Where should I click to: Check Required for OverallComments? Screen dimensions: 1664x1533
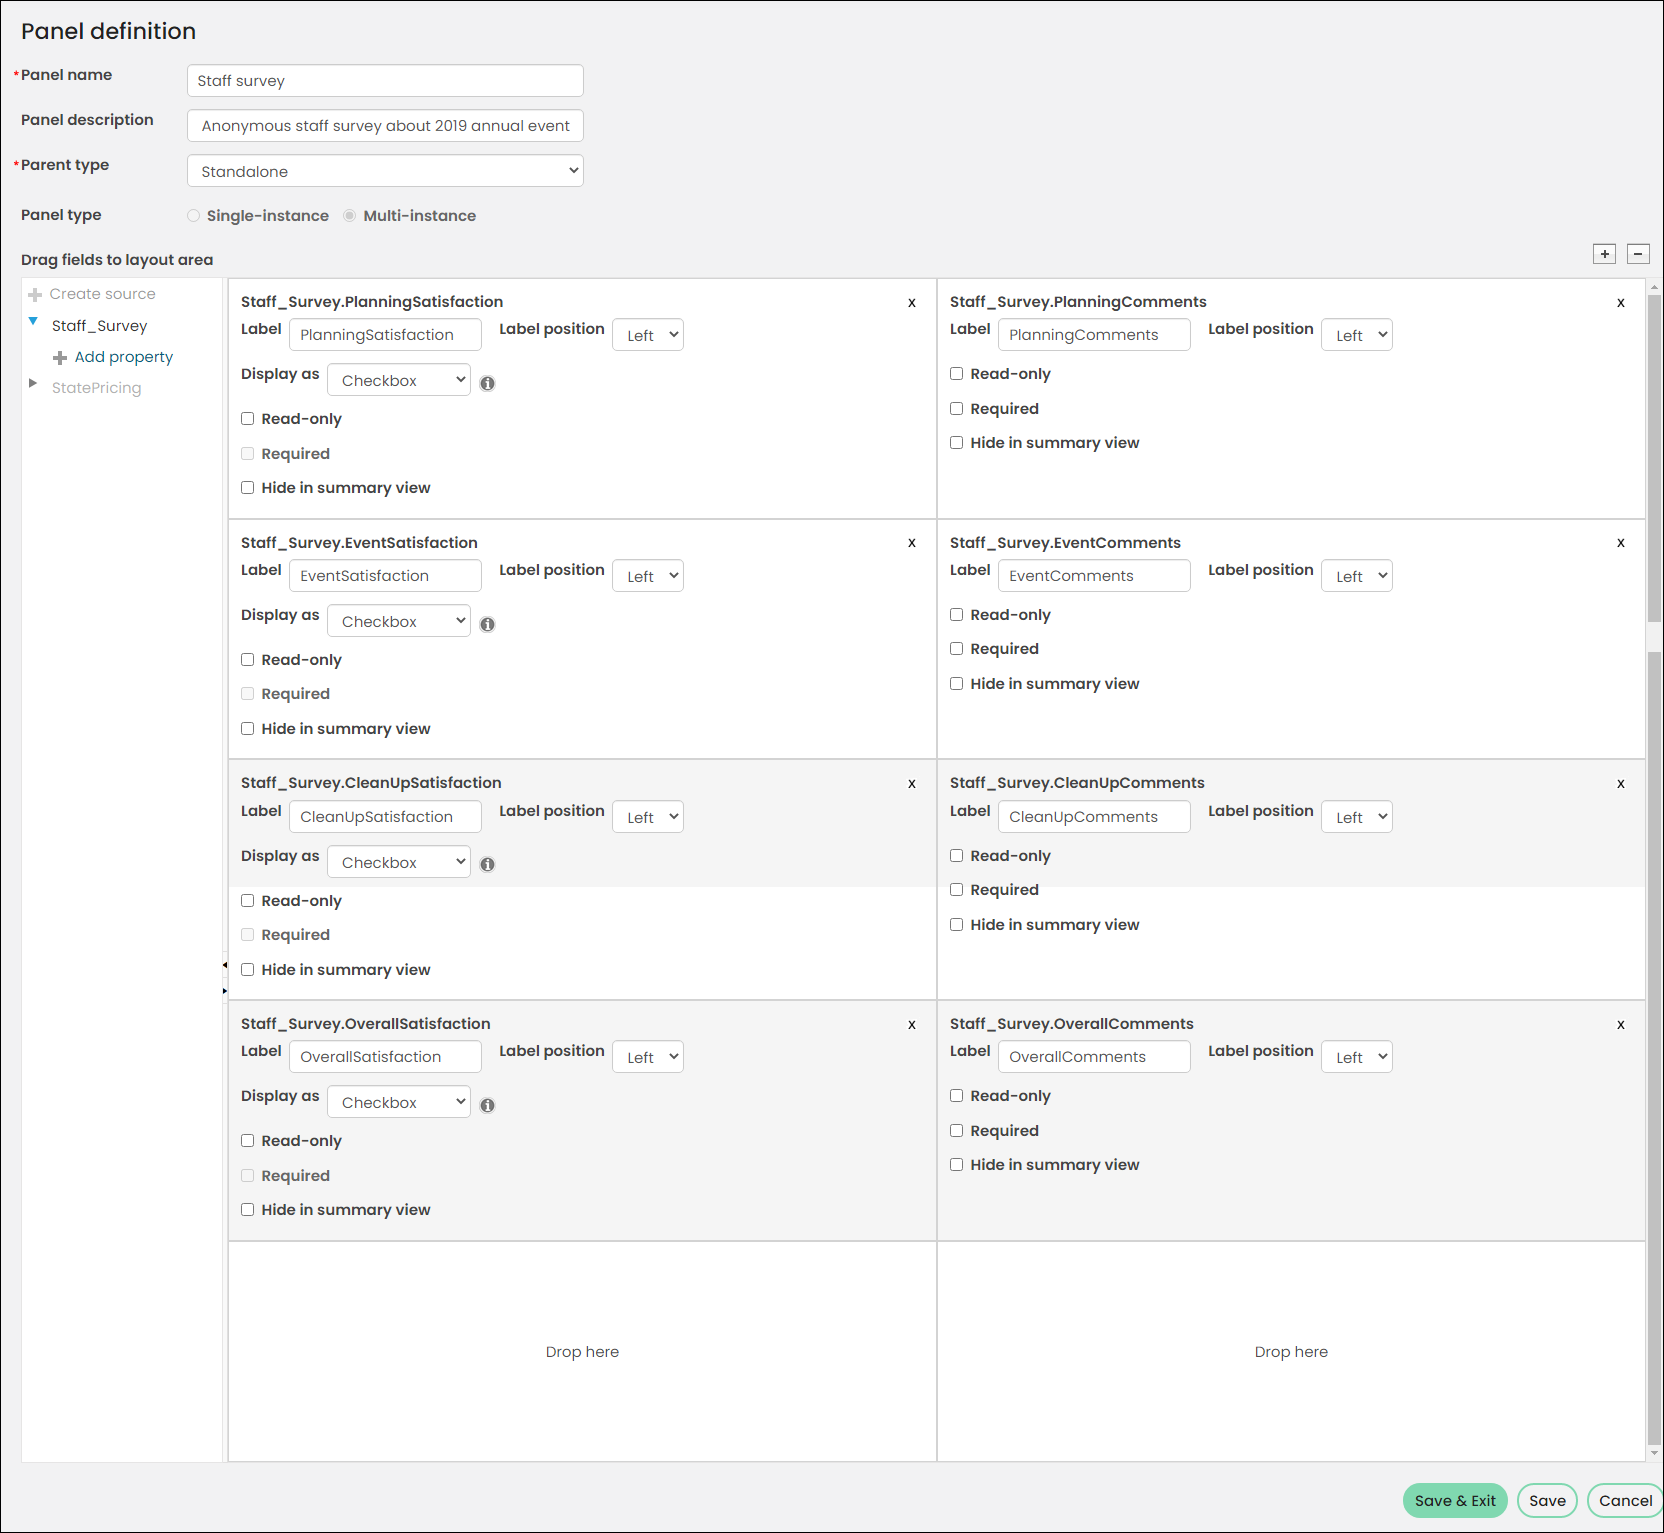(x=956, y=1131)
